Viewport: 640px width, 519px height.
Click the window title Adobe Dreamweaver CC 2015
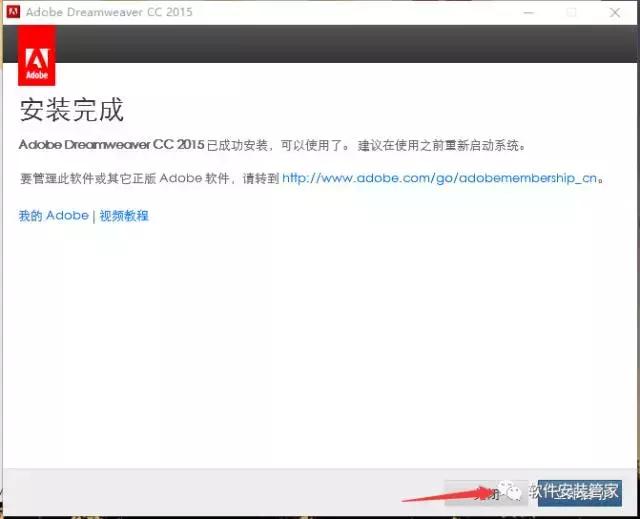[x=109, y=12]
